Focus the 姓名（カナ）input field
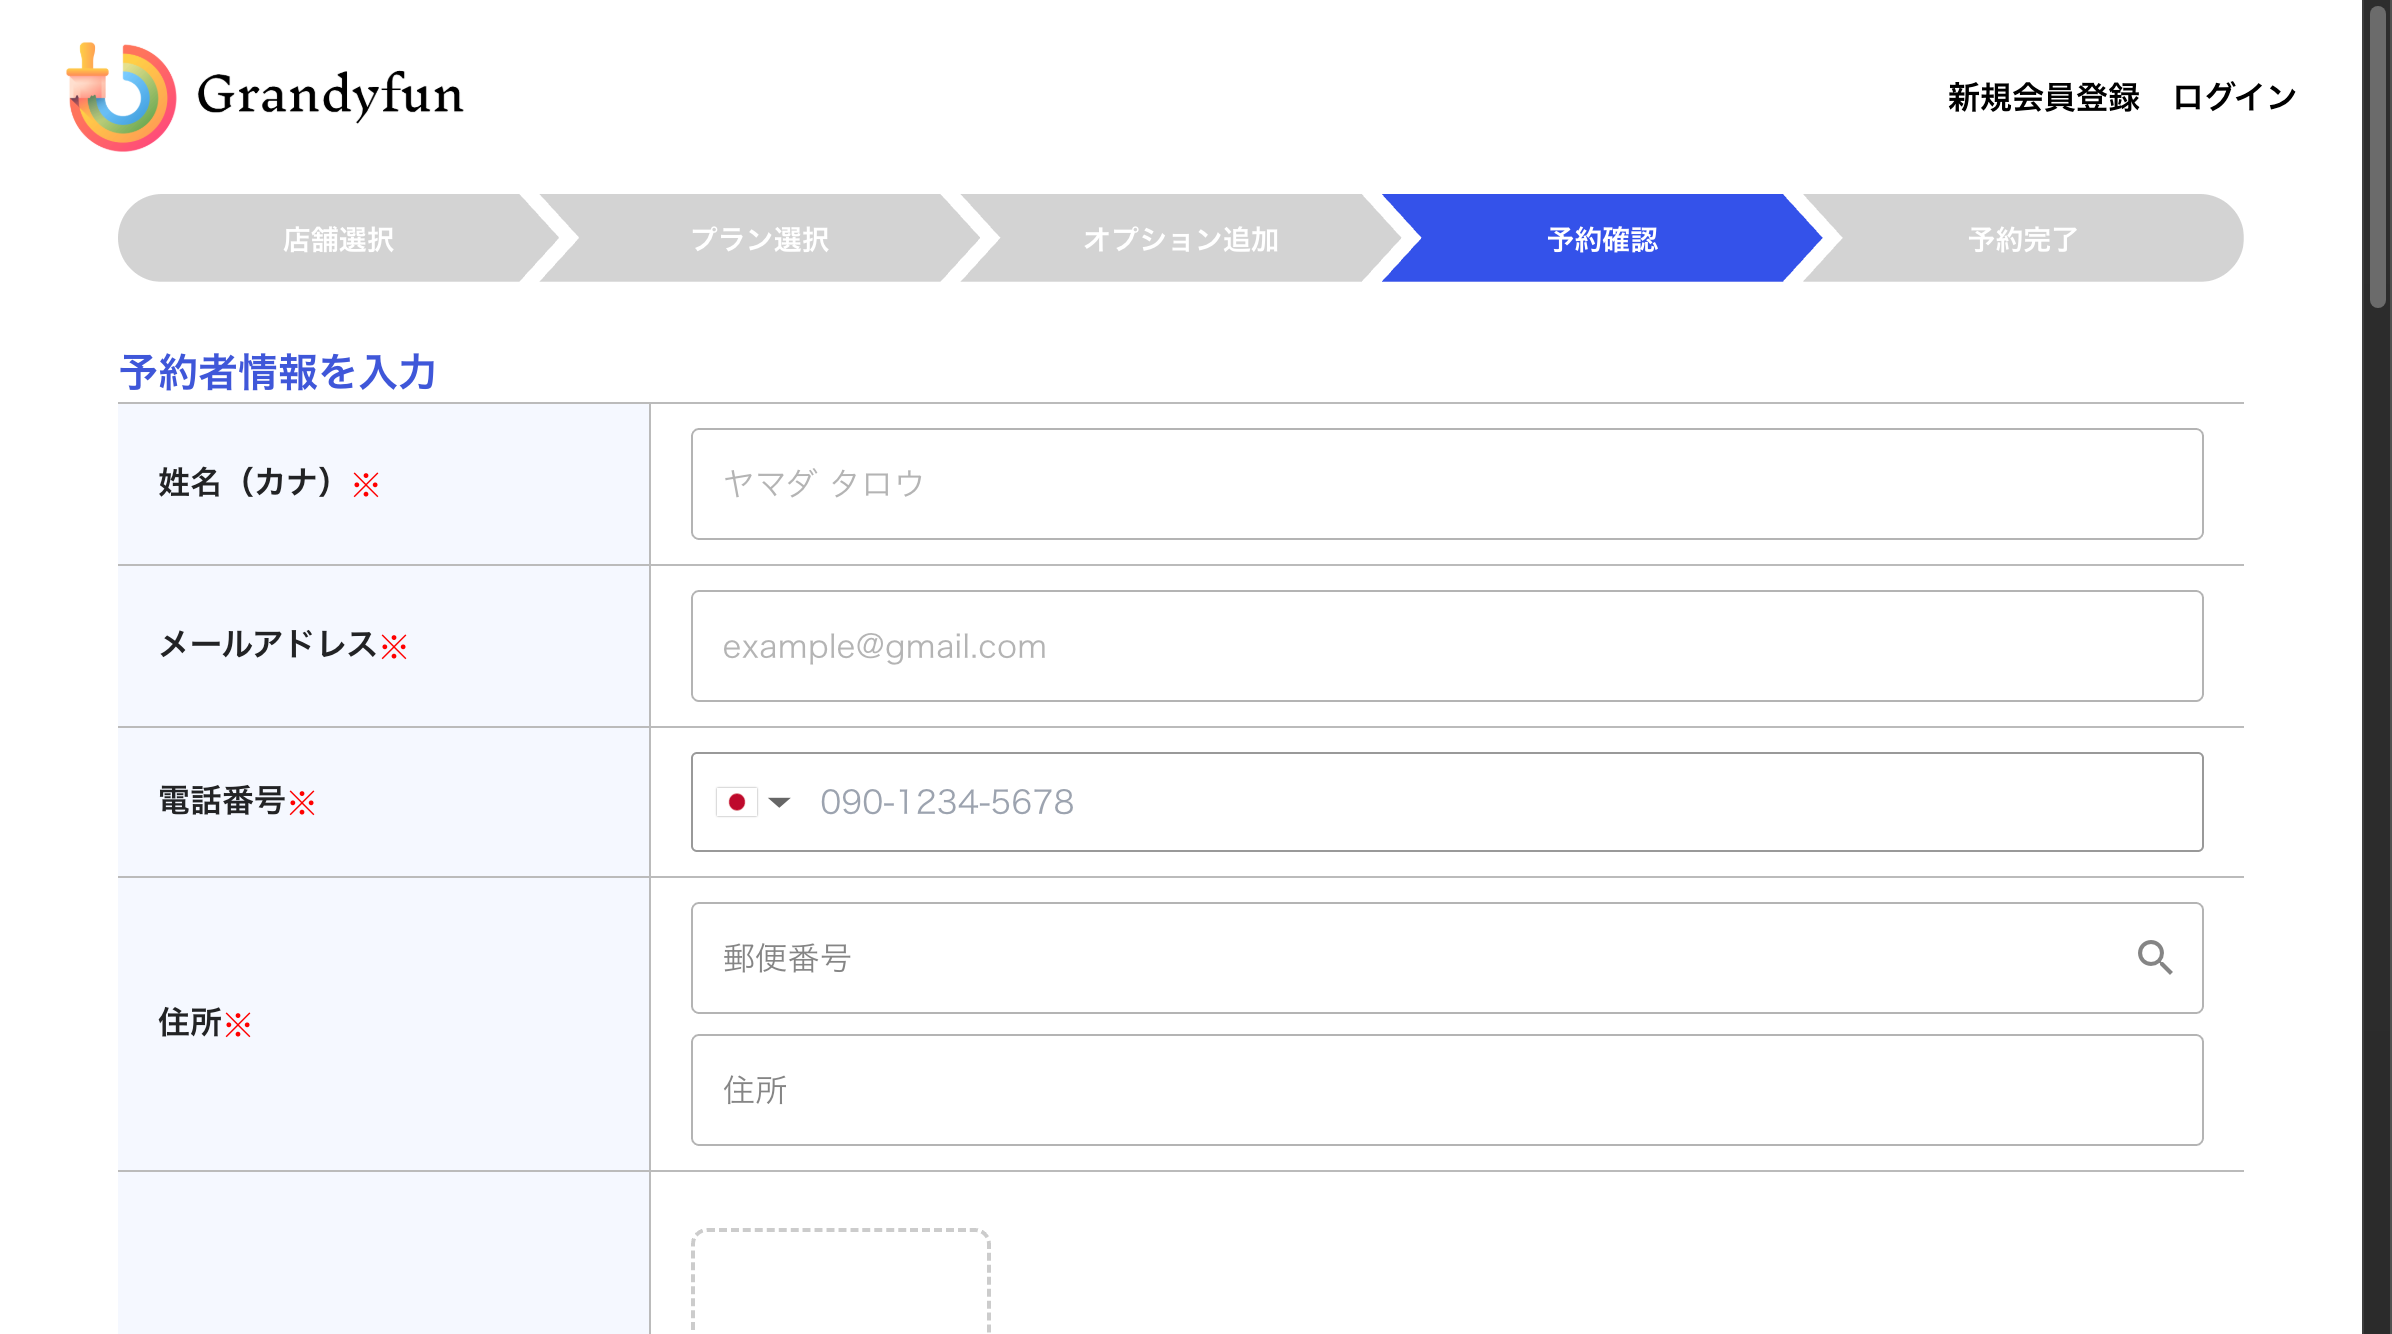Viewport: 2392px width, 1334px height. pyautogui.click(x=1447, y=484)
